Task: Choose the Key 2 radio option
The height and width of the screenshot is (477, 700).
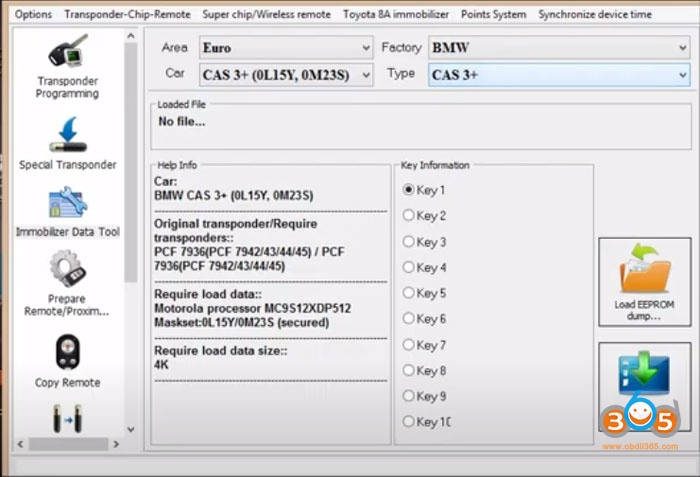Action: (408, 216)
